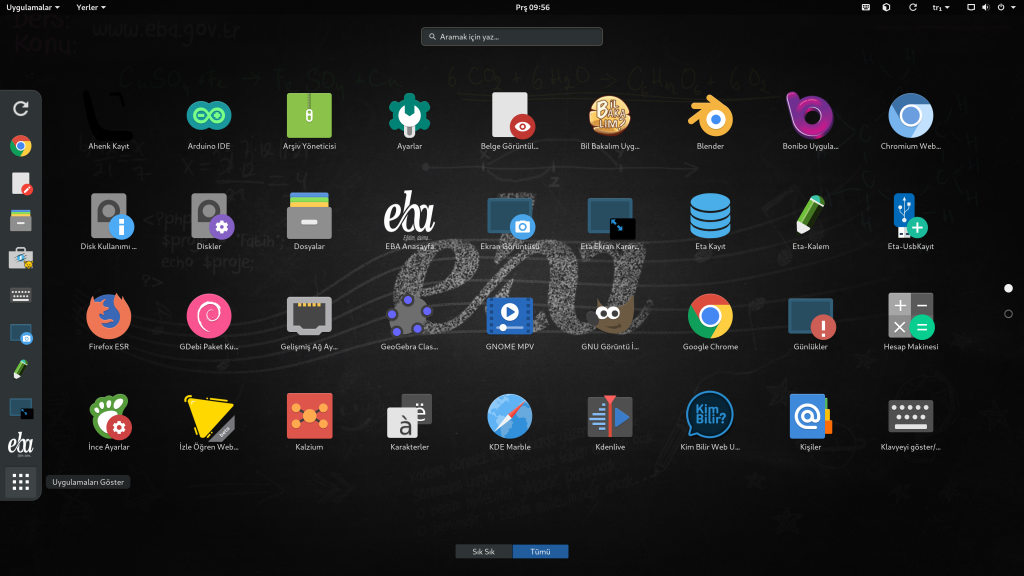Open the Günlükler logs app
The width and height of the screenshot is (1024, 576).
coord(810,322)
